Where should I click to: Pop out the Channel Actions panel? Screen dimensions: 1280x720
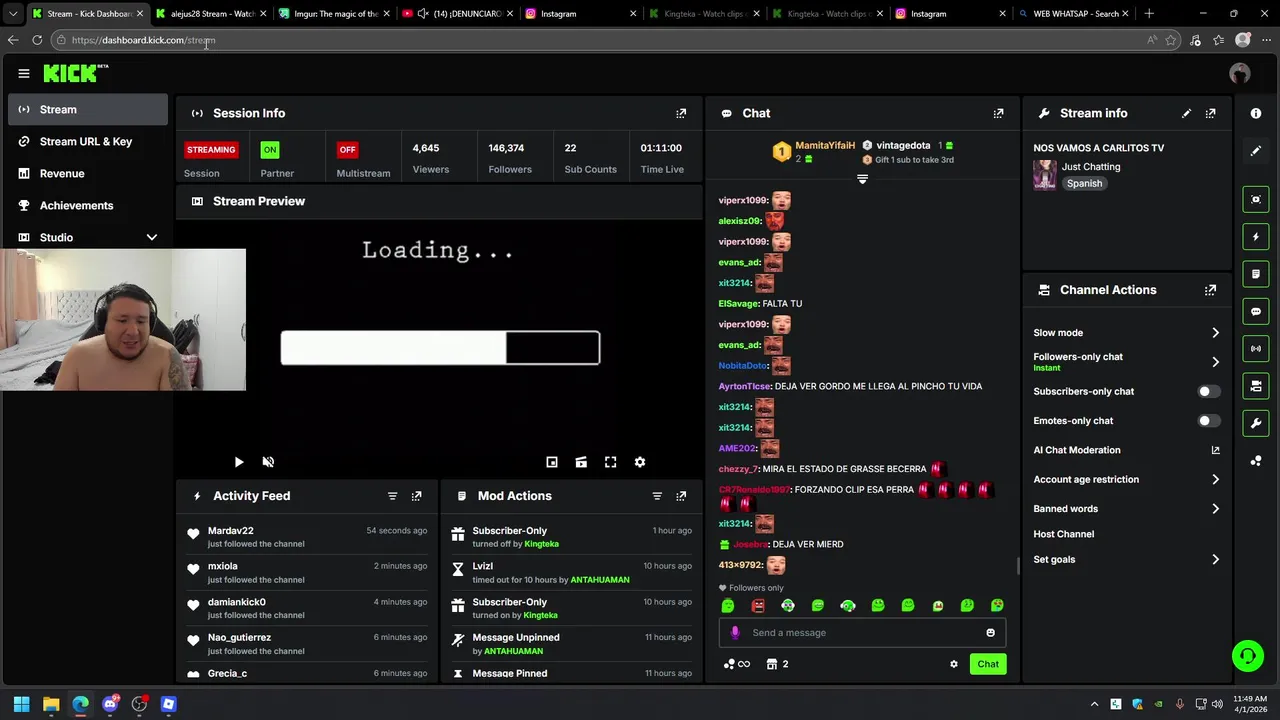[x=1210, y=290]
